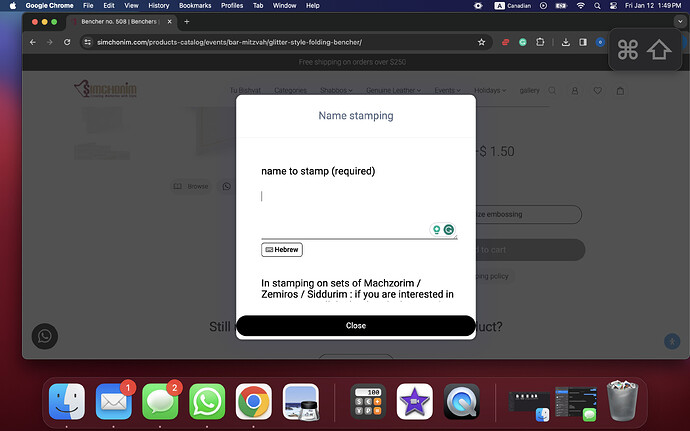Open a new Chrome tab
The width and height of the screenshot is (690, 431).
pyautogui.click(x=187, y=22)
